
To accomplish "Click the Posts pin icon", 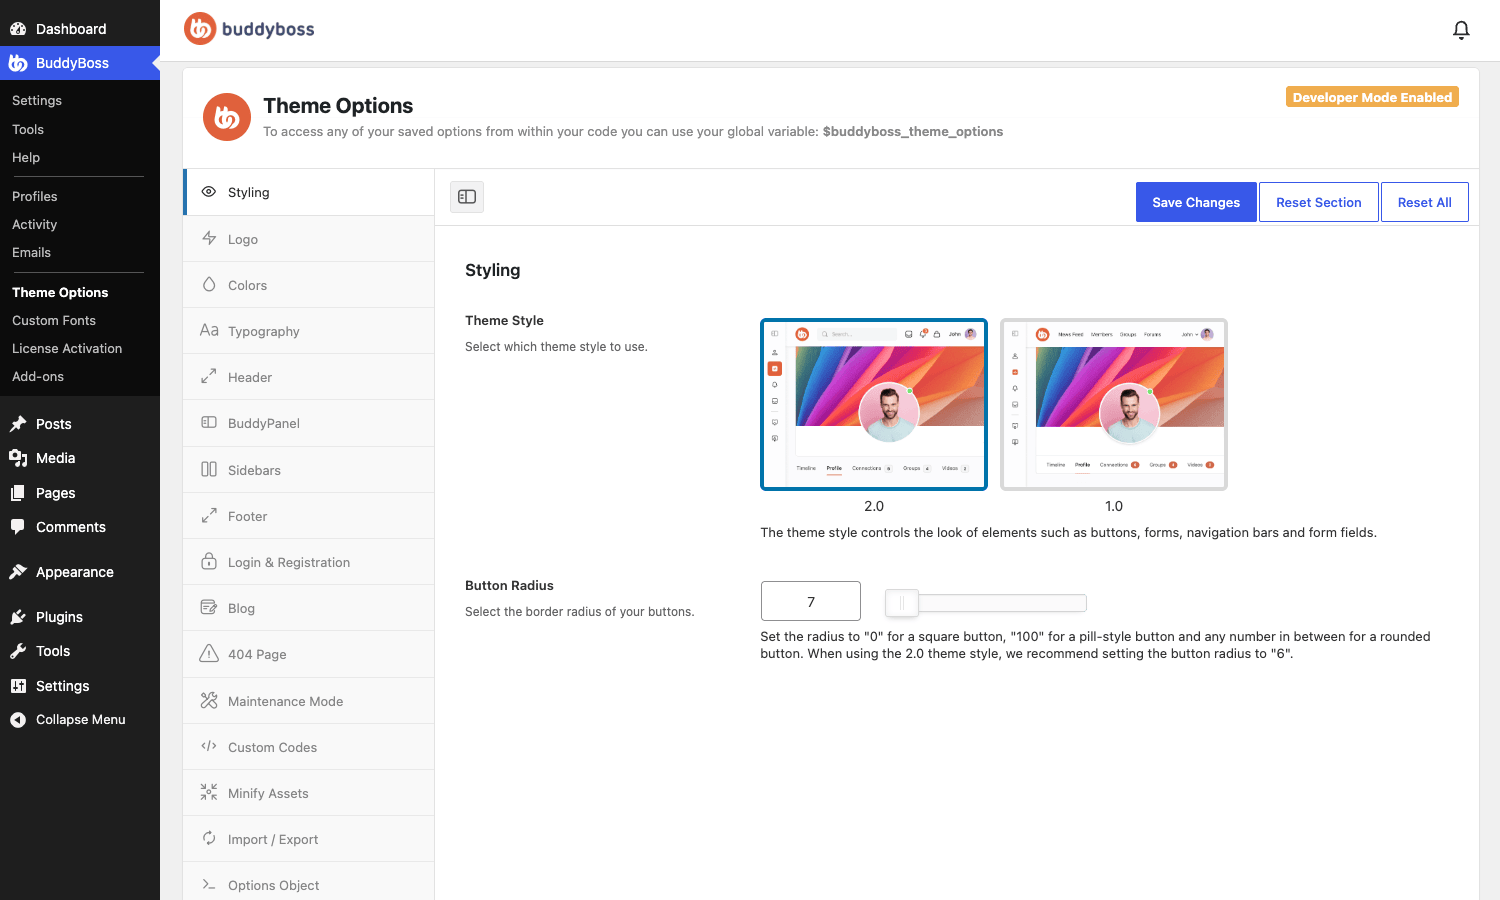I will [x=18, y=424].
